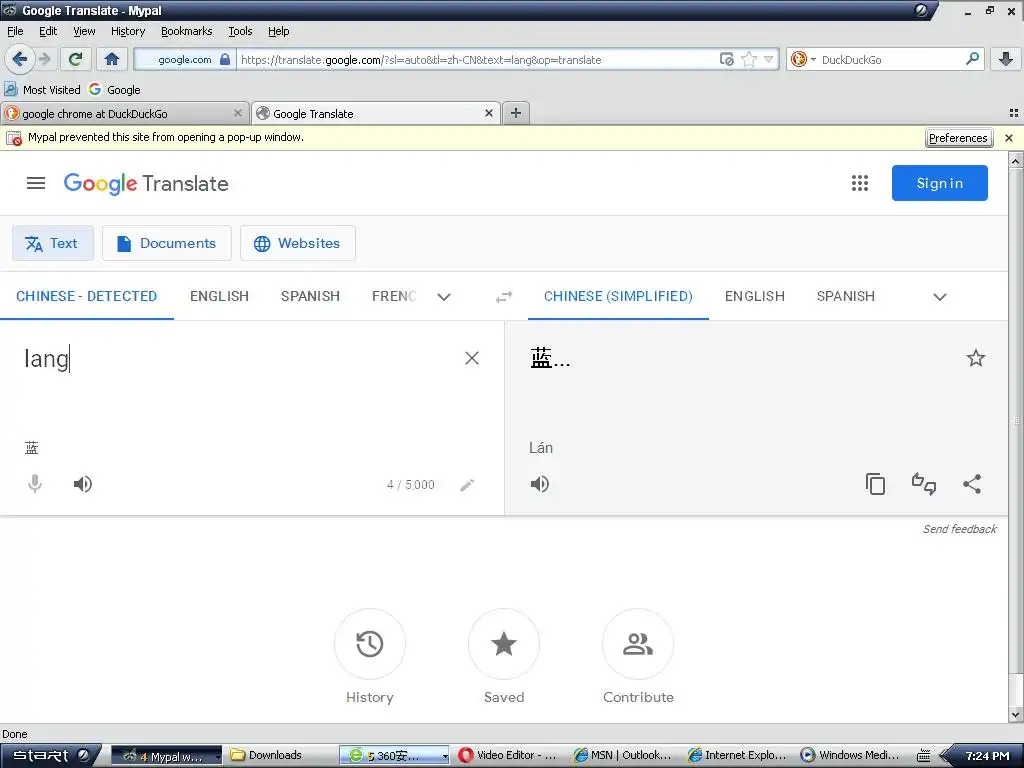
Task: Copy the translation to clipboard
Action: [x=875, y=484]
